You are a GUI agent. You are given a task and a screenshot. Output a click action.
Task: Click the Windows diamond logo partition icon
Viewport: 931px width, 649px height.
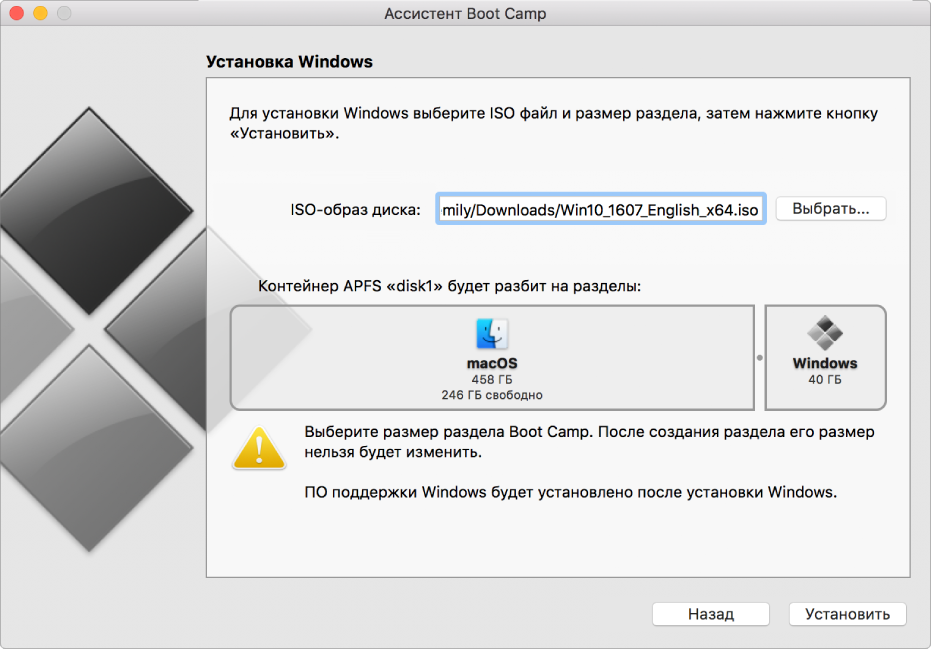click(825, 333)
